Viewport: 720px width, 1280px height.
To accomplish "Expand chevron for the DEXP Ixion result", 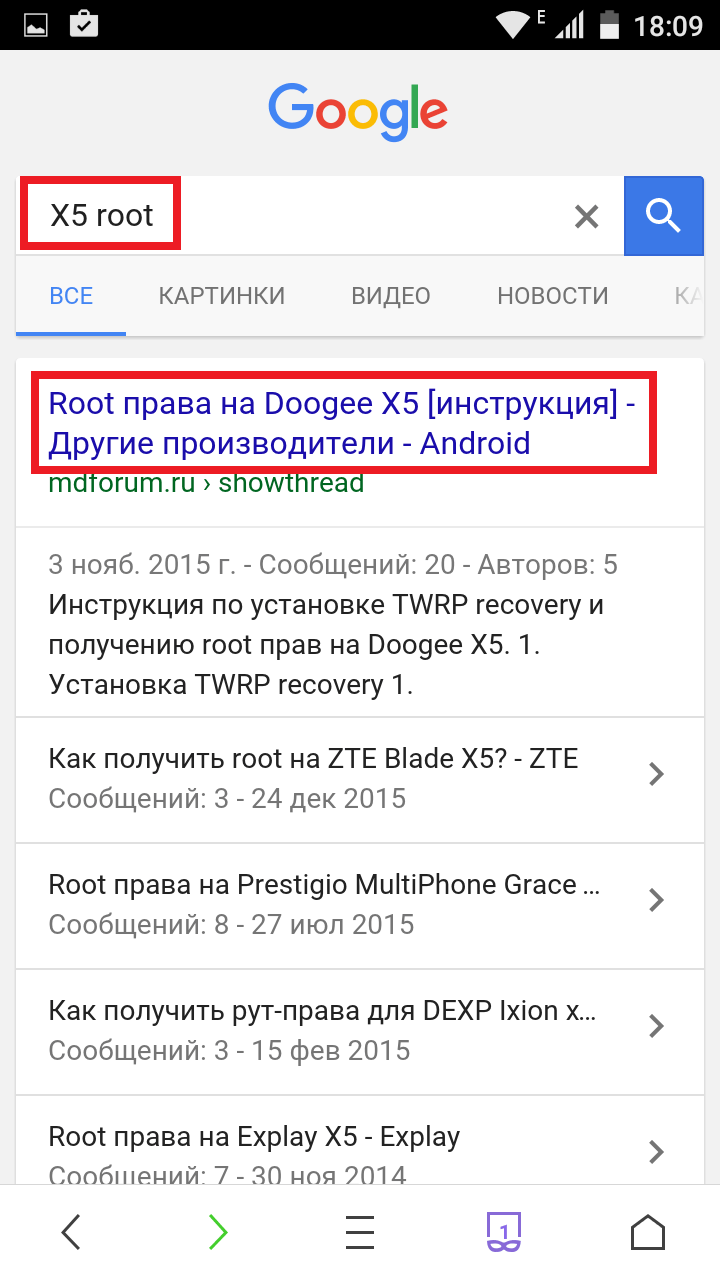I will point(656,1026).
